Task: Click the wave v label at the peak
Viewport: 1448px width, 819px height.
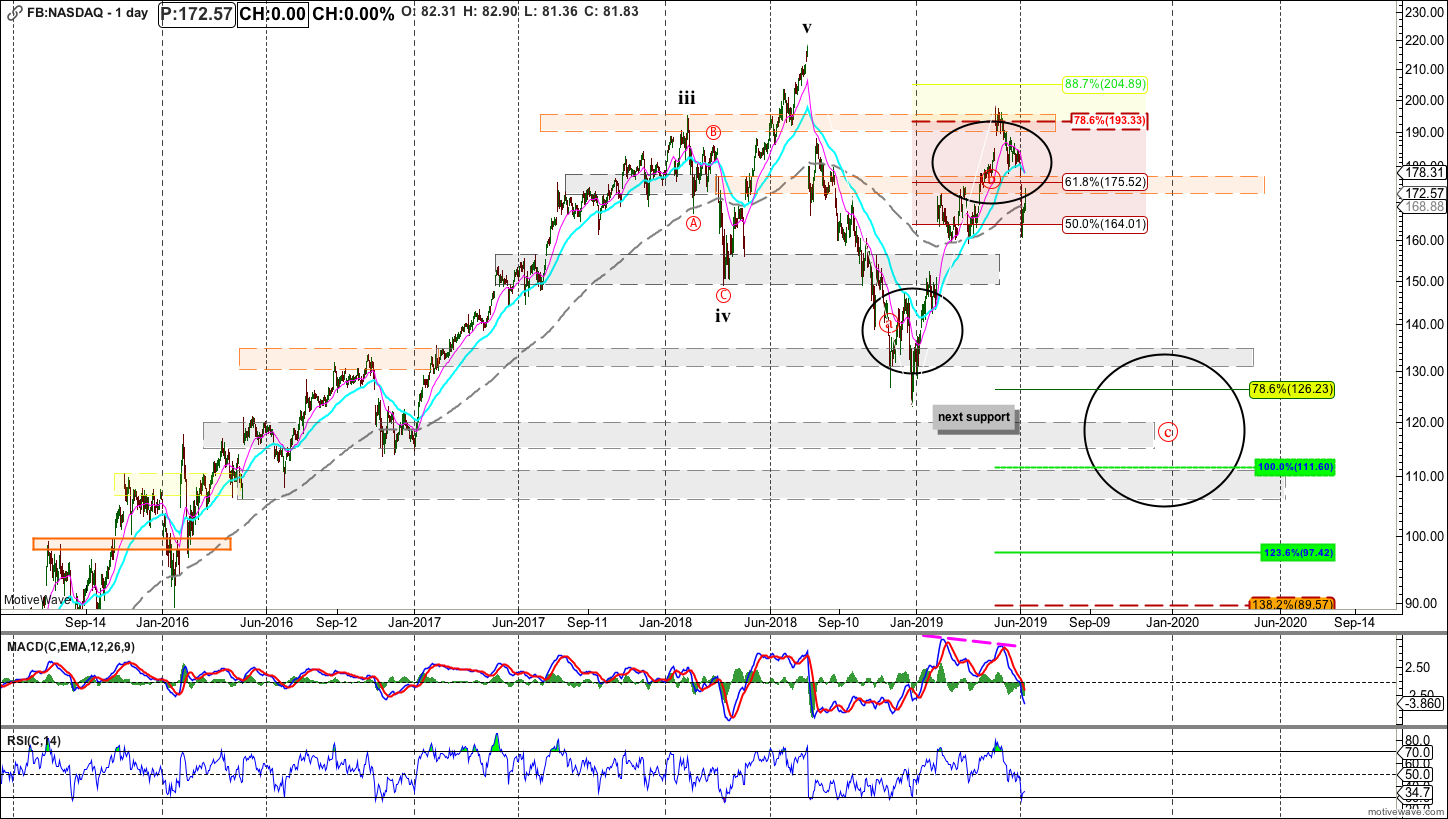Action: click(x=806, y=28)
